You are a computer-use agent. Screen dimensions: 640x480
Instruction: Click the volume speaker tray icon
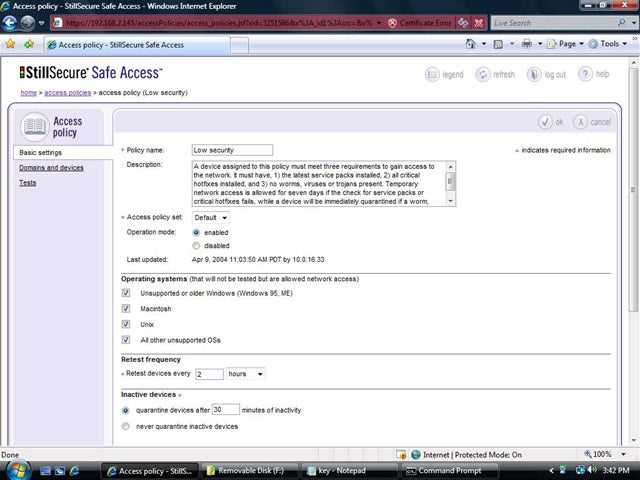coord(592,470)
